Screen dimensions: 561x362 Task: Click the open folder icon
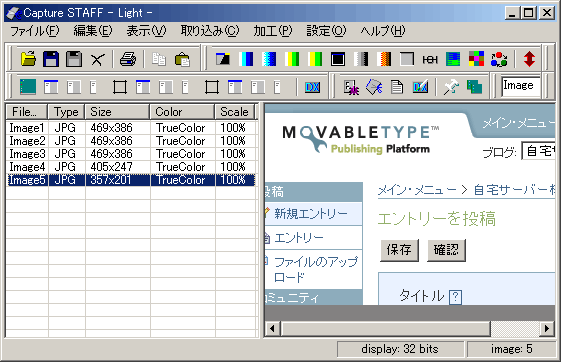[x=28, y=59]
